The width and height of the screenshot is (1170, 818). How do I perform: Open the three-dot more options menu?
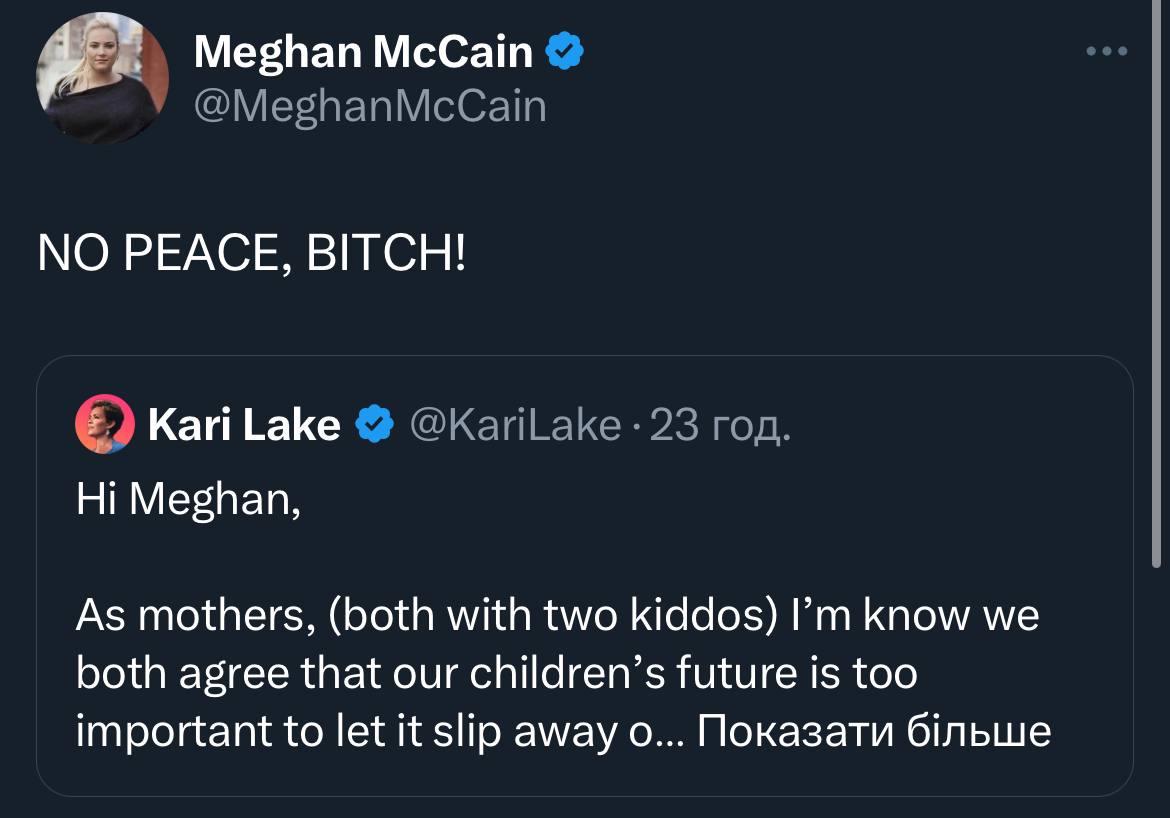tap(1108, 51)
